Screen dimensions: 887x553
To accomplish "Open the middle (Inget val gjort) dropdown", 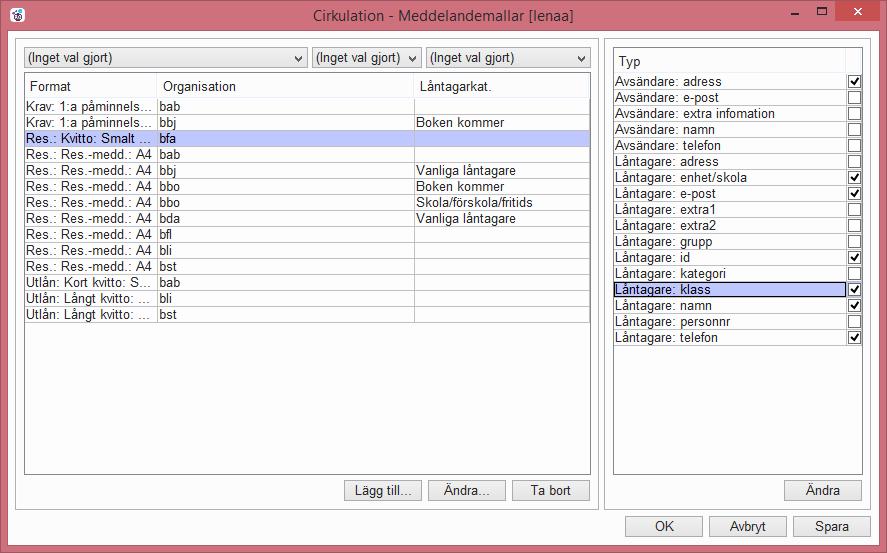I will point(367,58).
